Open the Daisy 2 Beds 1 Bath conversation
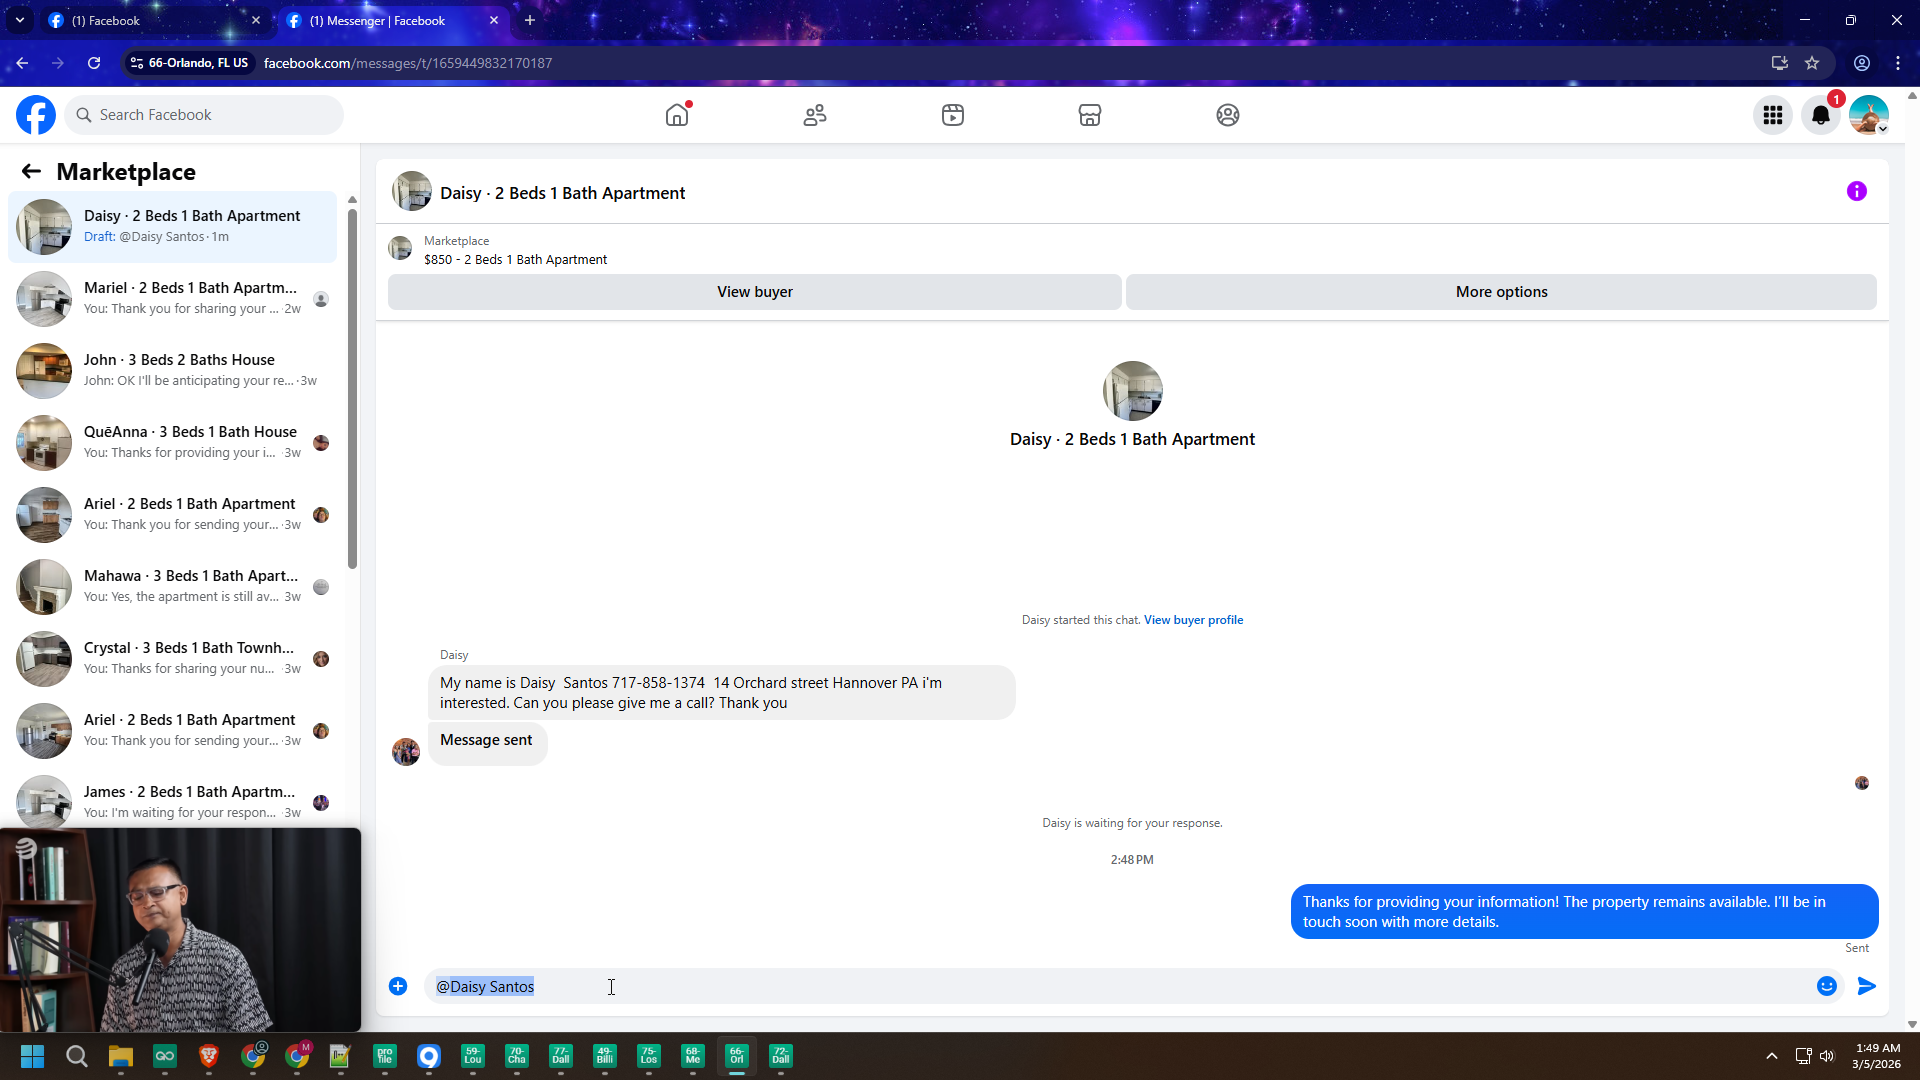The image size is (1920, 1080). click(172, 227)
